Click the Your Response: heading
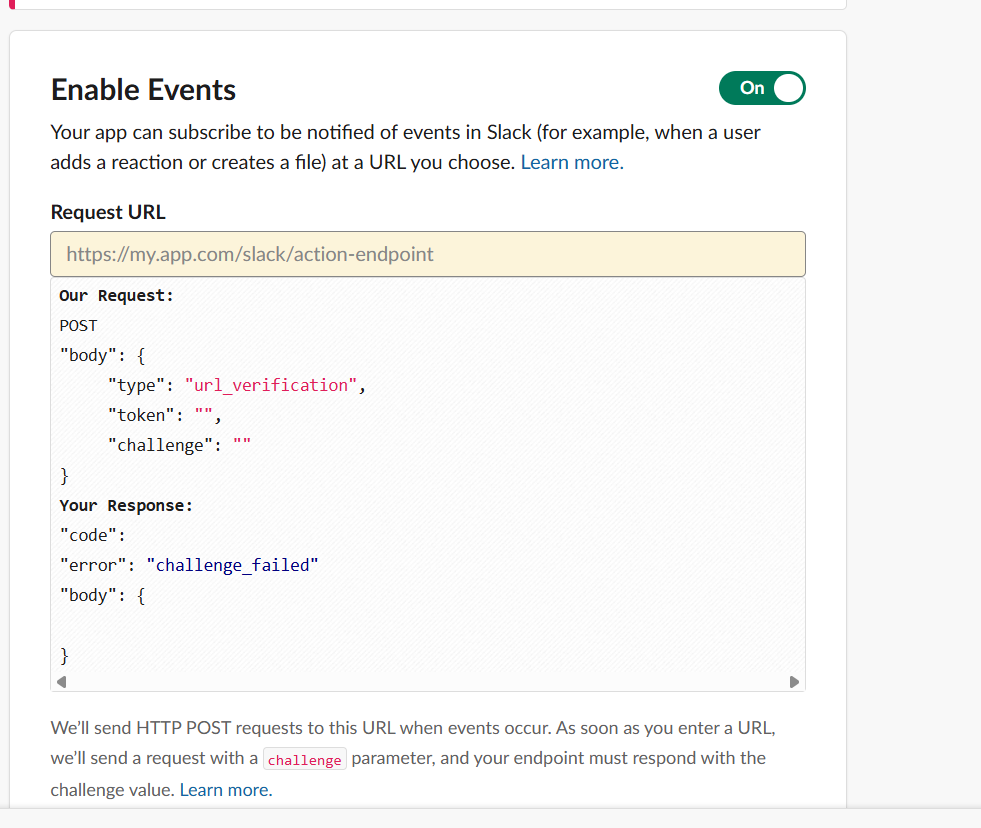 (126, 505)
